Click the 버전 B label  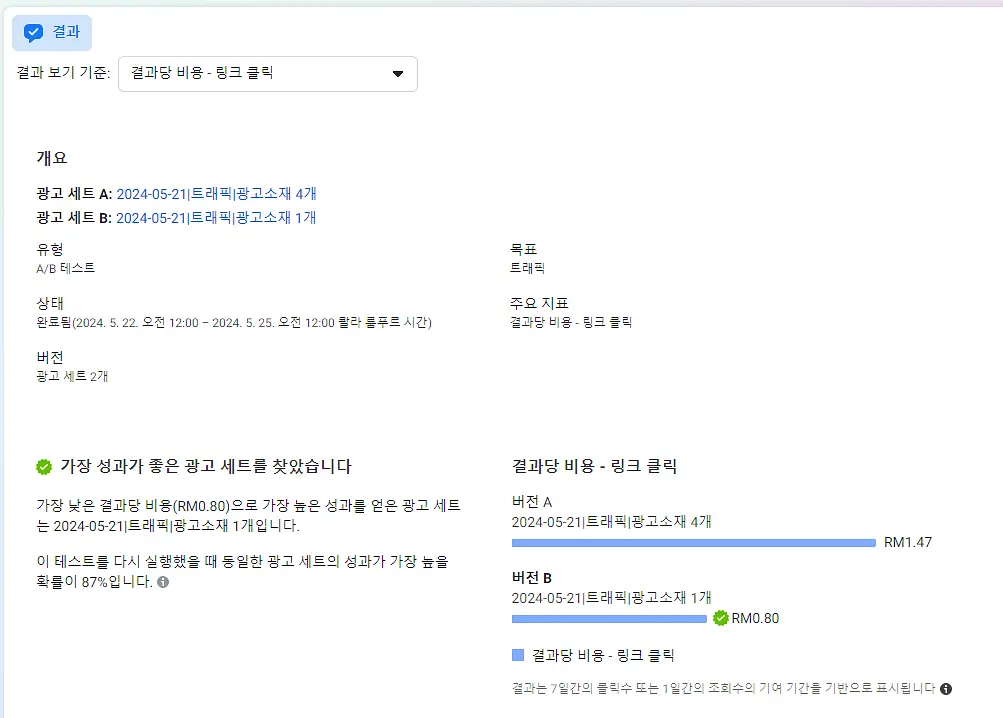point(532,577)
